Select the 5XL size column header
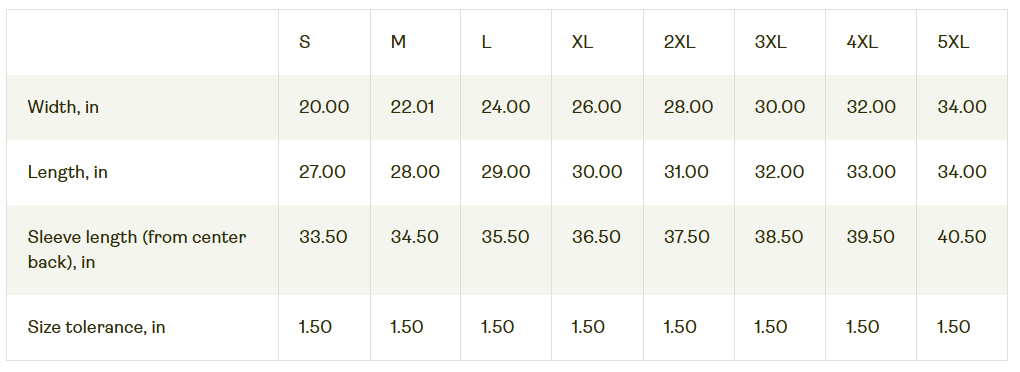 (953, 42)
